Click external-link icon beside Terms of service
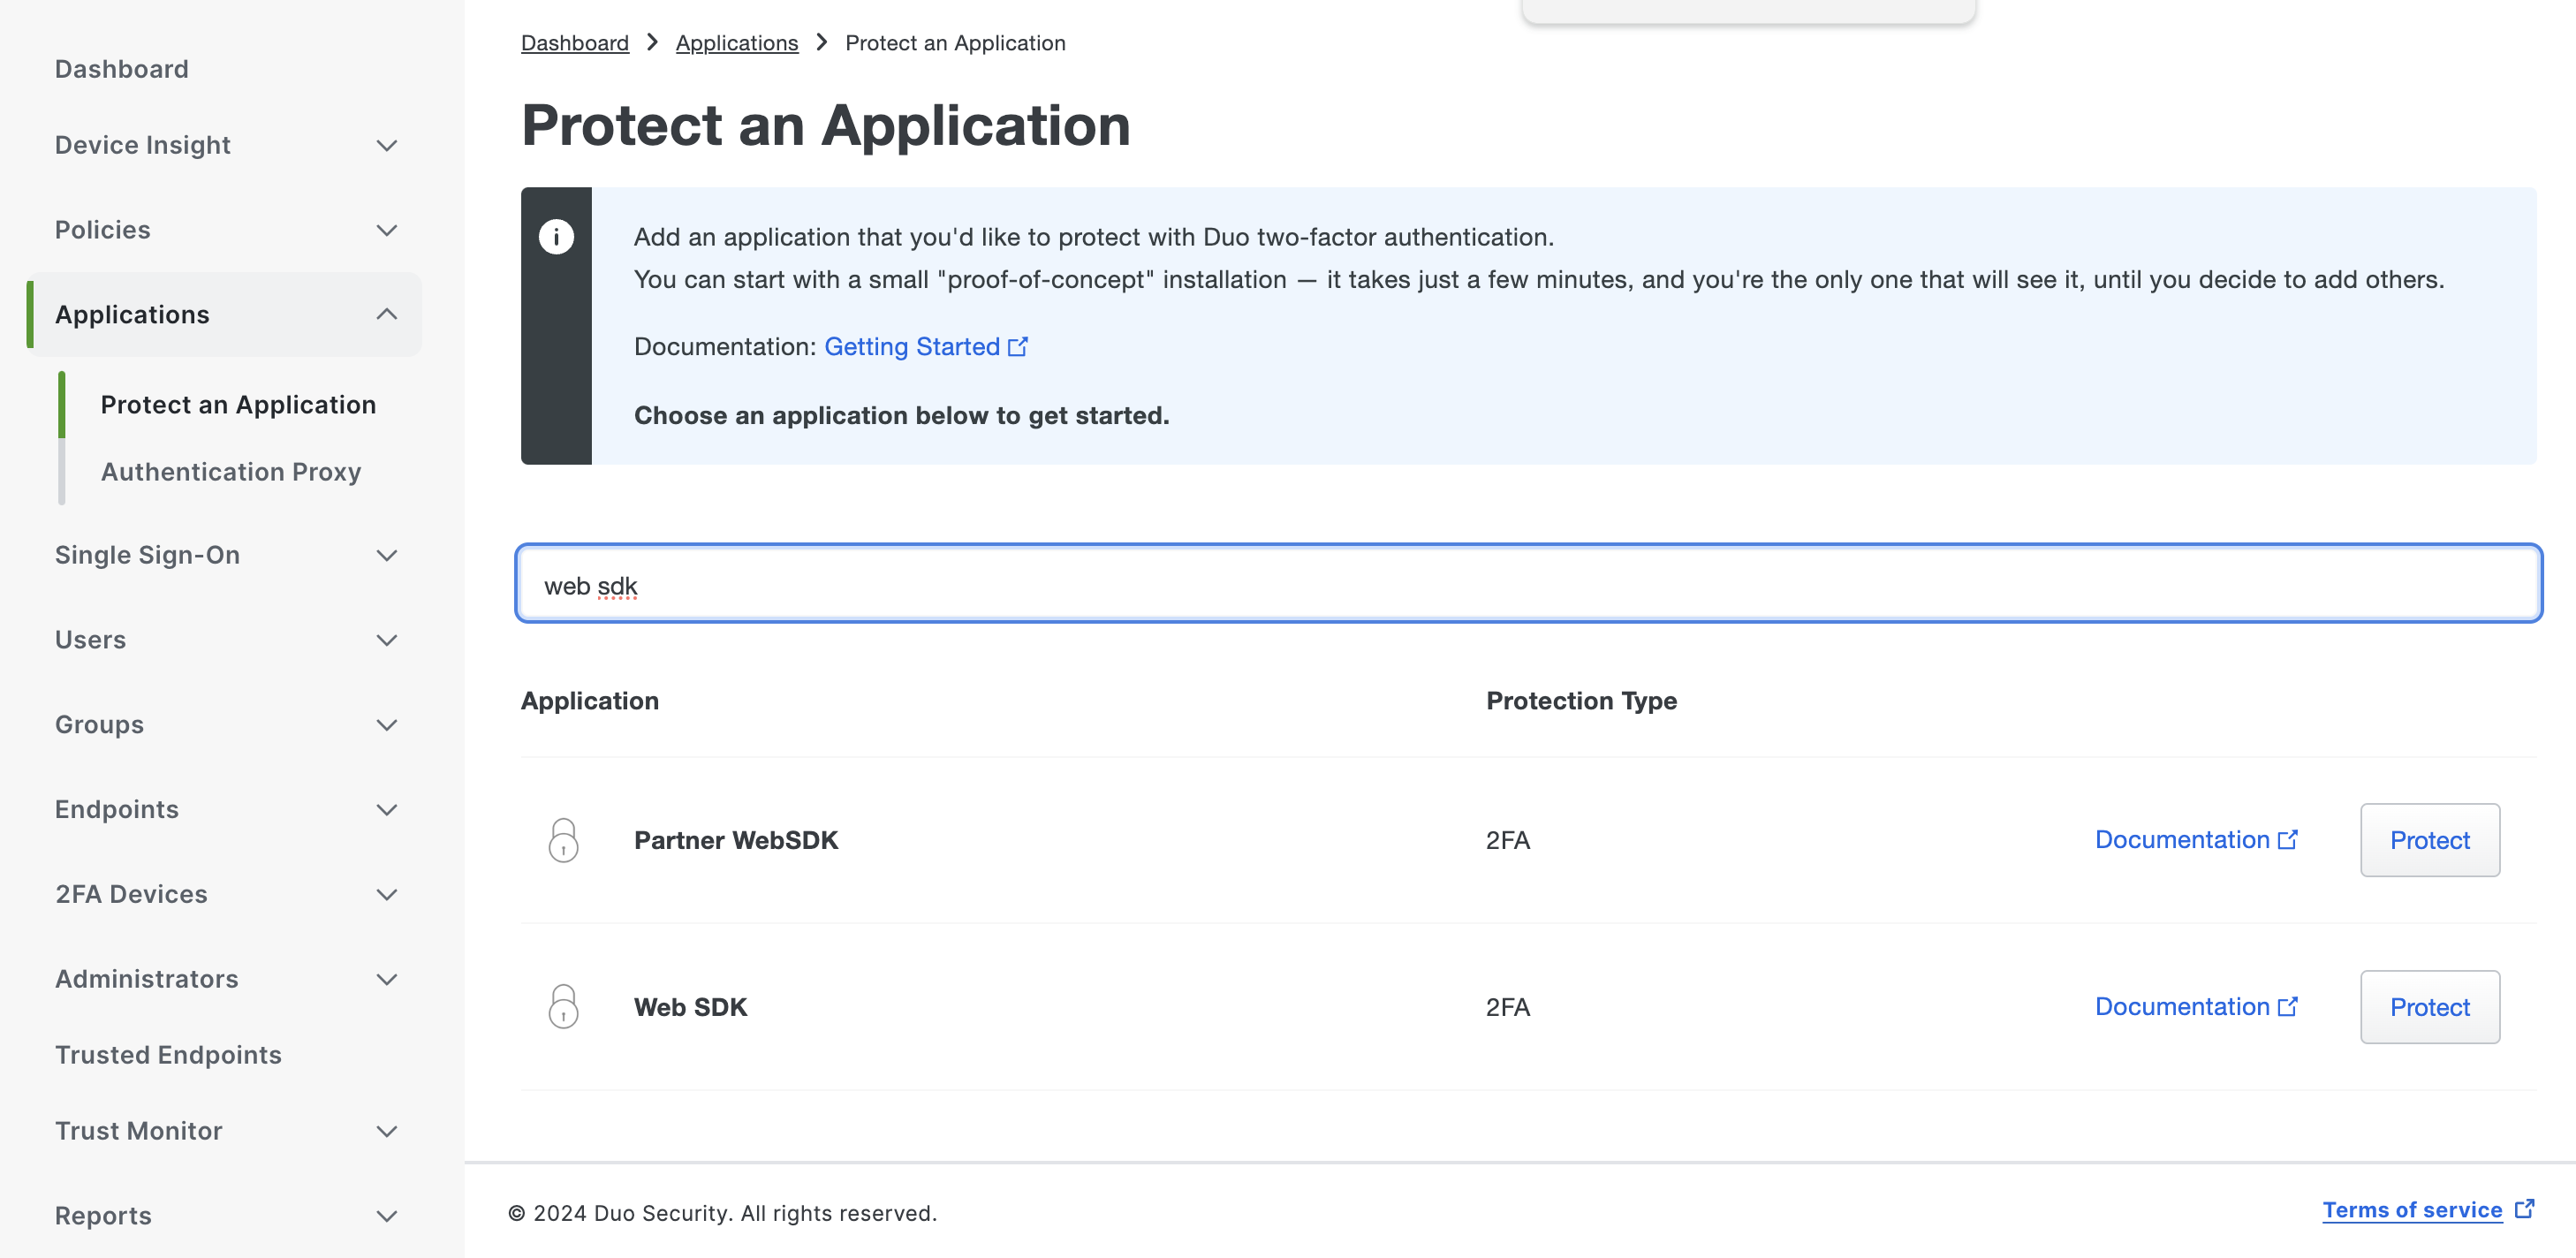The width and height of the screenshot is (2576, 1258). 2524,1209
